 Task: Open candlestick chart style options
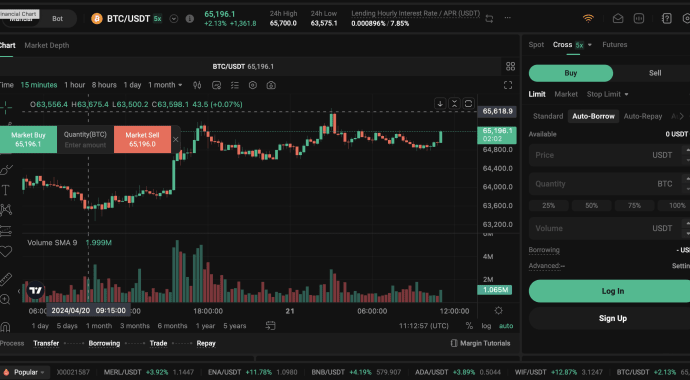click(197, 85)
